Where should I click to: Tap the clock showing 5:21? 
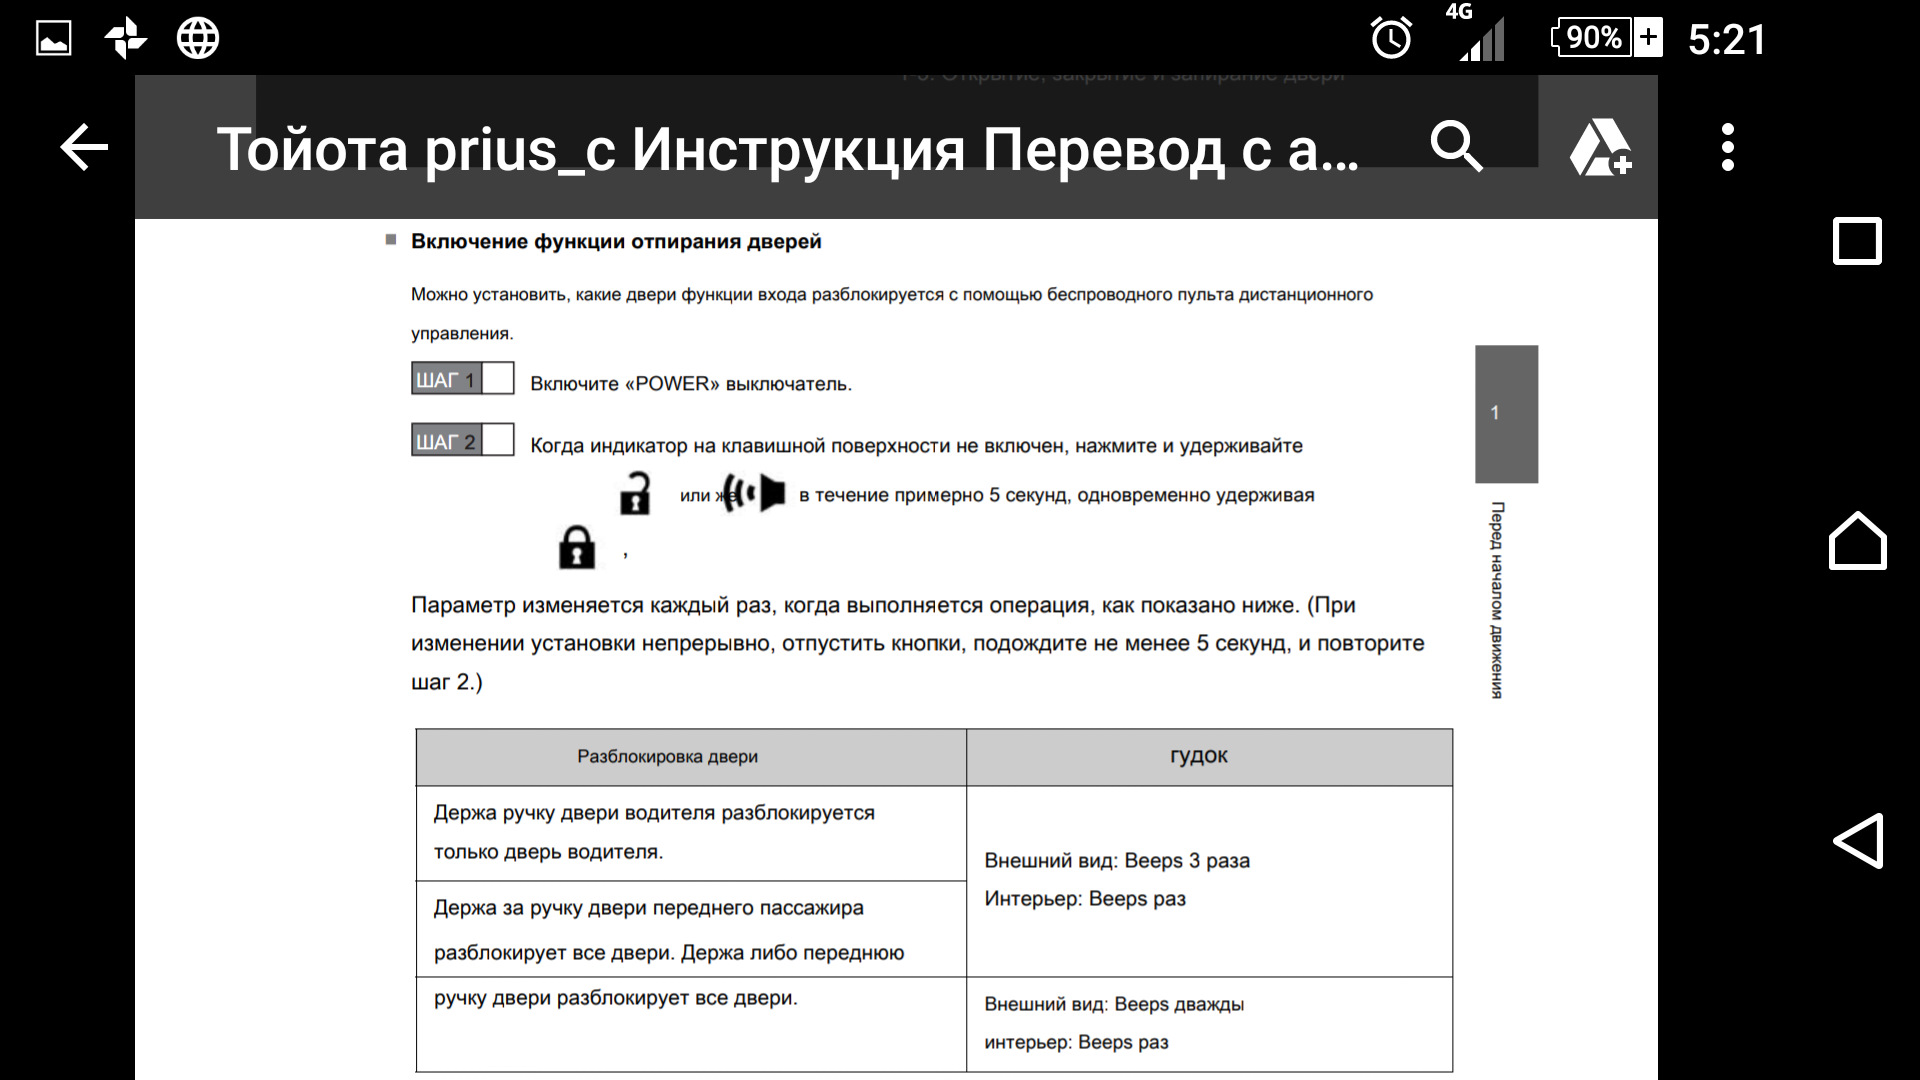click(1727, 39)
